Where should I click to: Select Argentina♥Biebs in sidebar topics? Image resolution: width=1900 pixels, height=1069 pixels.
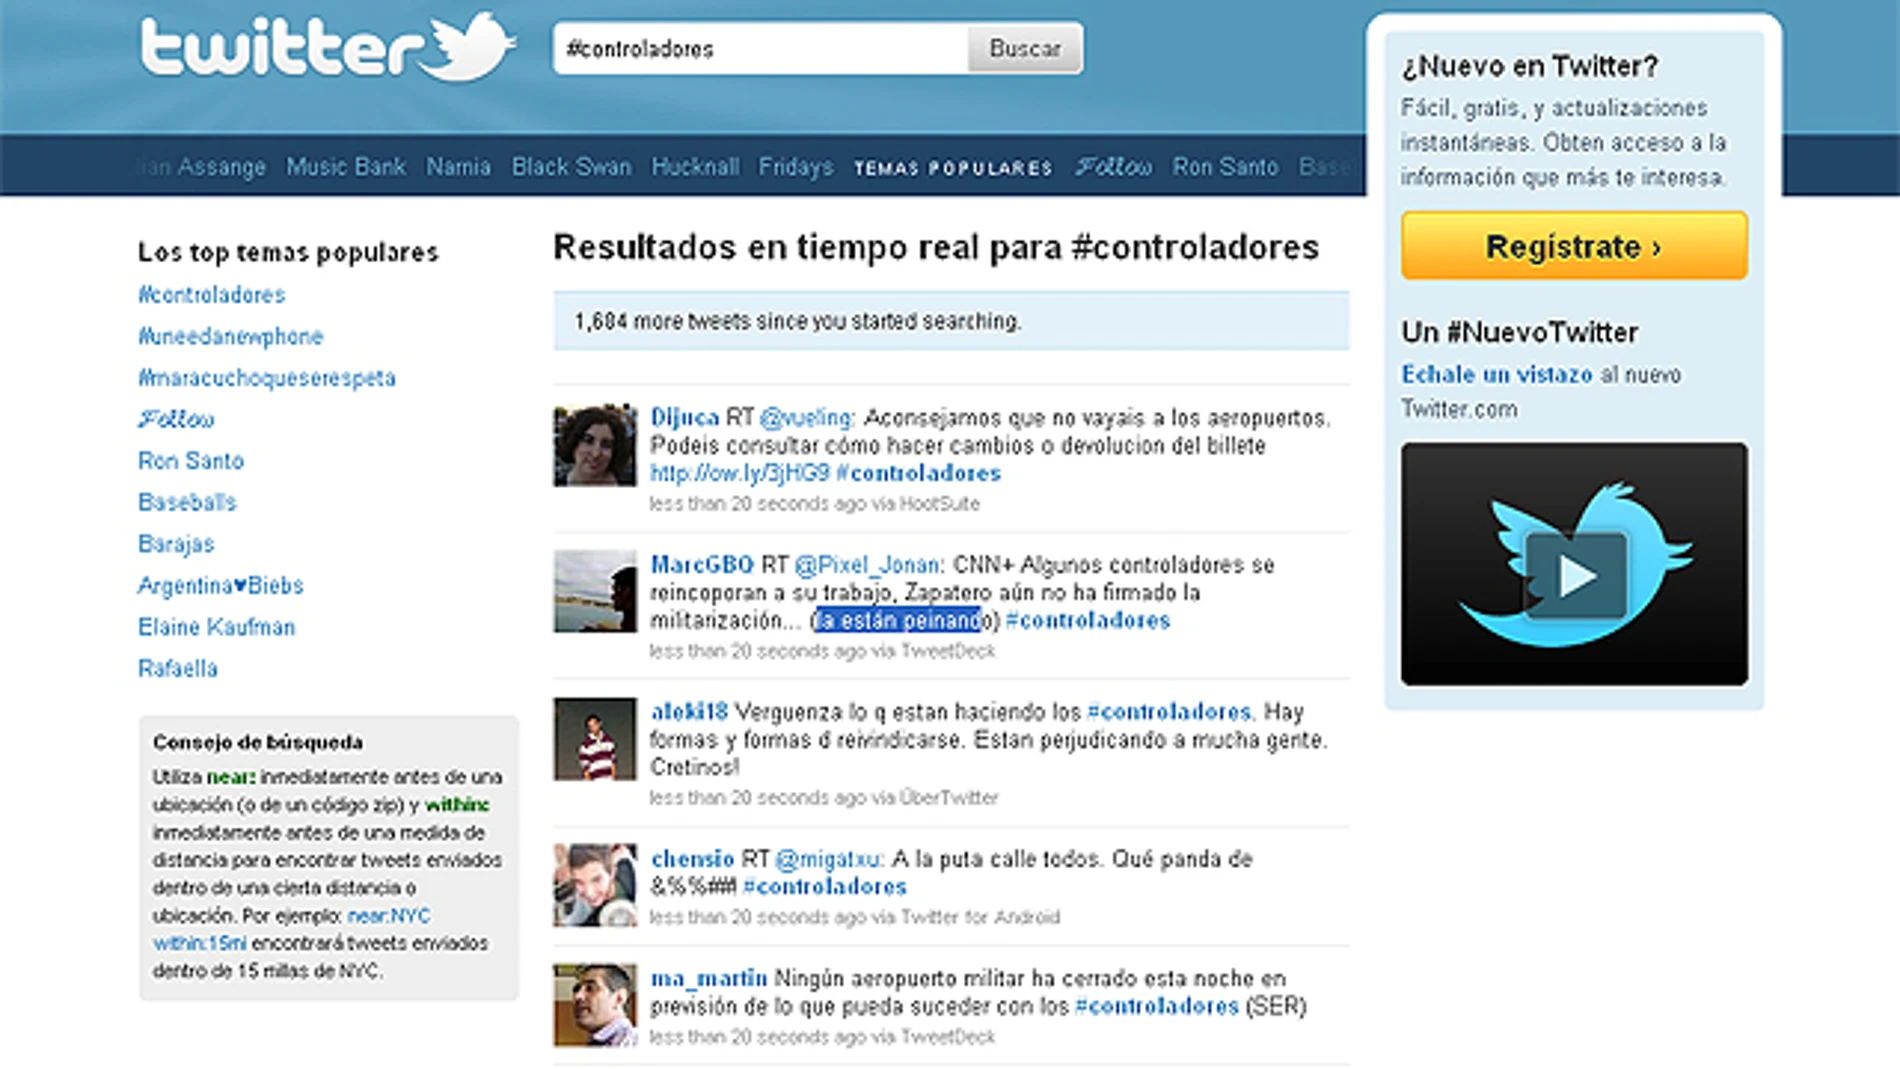tap(221, 586)
